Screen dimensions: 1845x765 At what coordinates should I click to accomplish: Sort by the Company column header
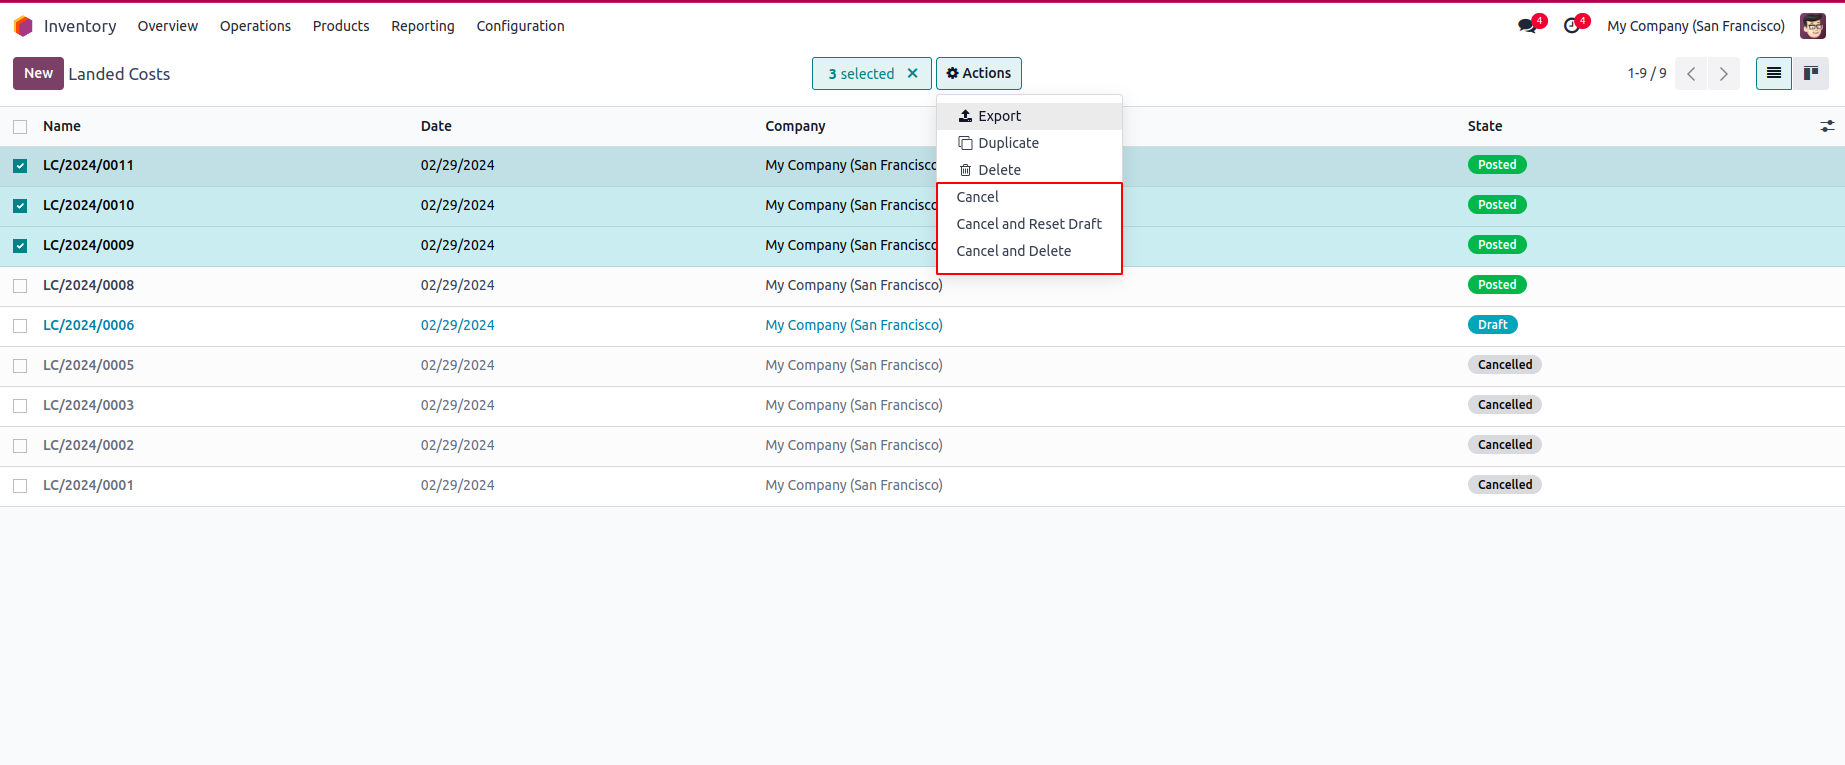click(x=795, y=126)
